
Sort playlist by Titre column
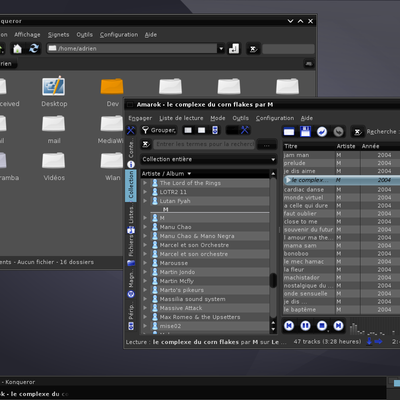(x=309, y=146)
